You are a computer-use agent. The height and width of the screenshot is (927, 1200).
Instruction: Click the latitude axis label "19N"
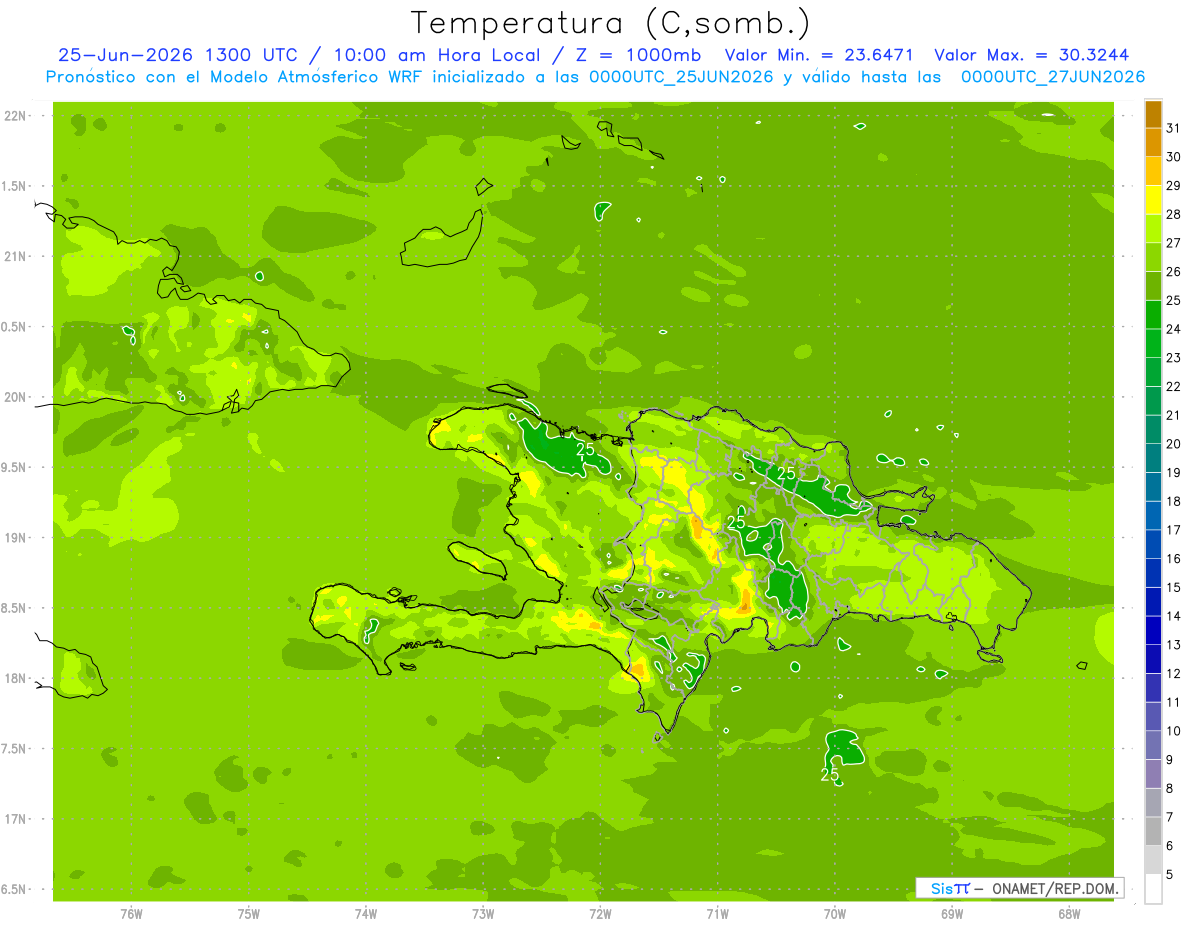tap(16, 538)
